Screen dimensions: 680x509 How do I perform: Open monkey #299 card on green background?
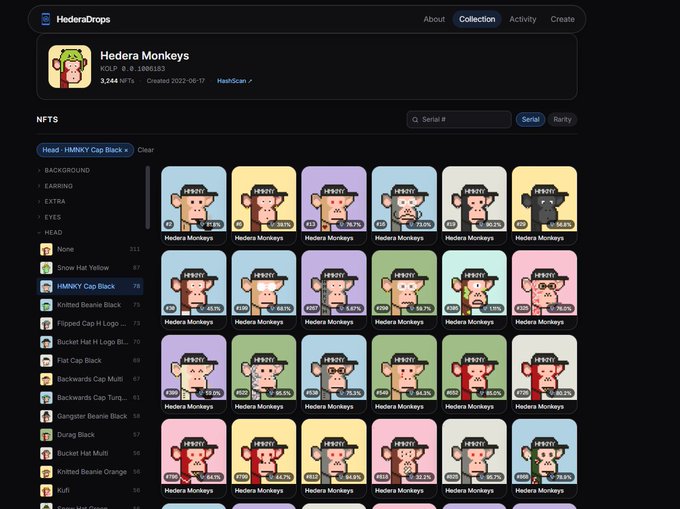(404, 290)
